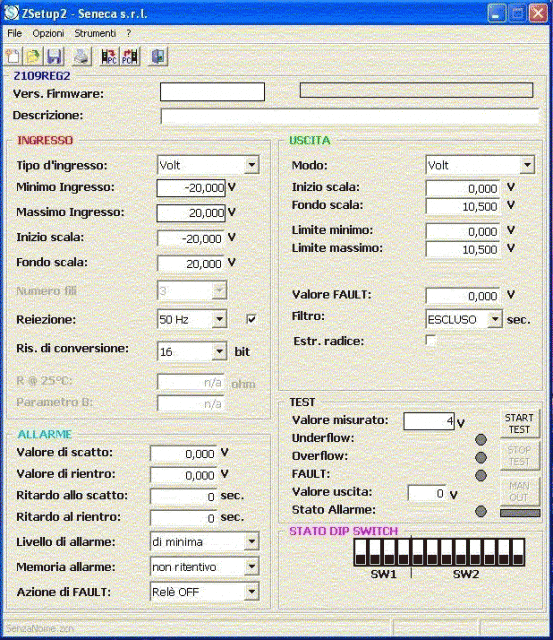
Task: Open the Memoria allarme dropdown
Action: coord(252,567)
